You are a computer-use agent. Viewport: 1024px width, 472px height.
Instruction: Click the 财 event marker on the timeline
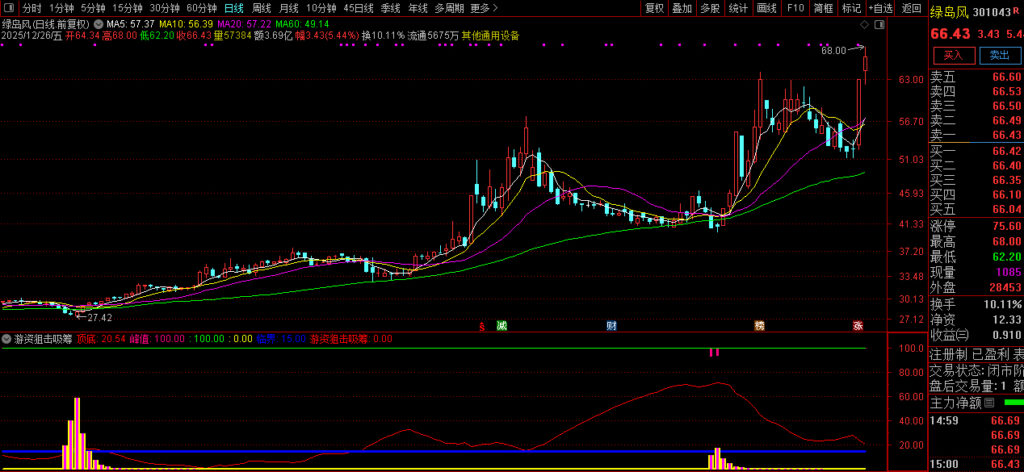click(x=611, y=326)
